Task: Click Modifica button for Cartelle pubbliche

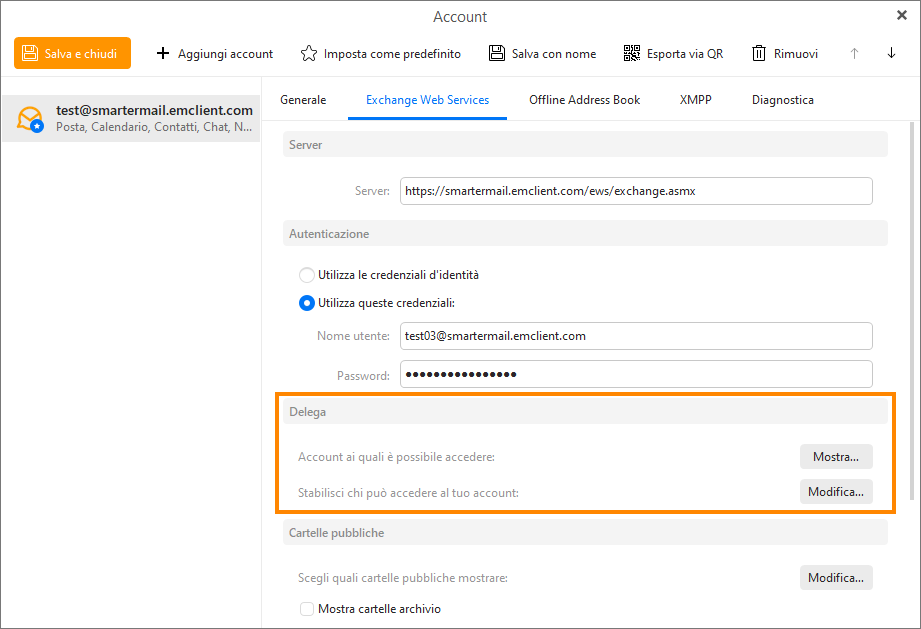Action: (835, 578)
